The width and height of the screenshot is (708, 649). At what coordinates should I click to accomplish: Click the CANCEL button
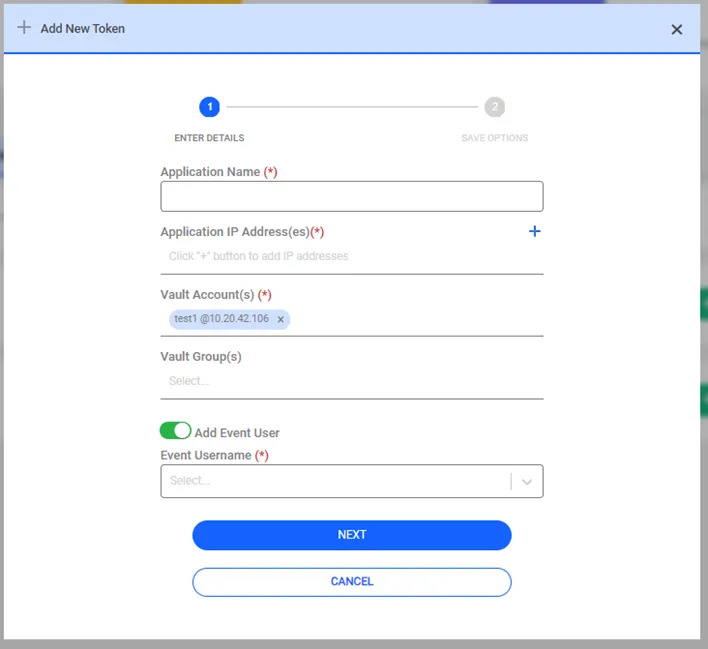pyautogui.click(x=352, y=582)
